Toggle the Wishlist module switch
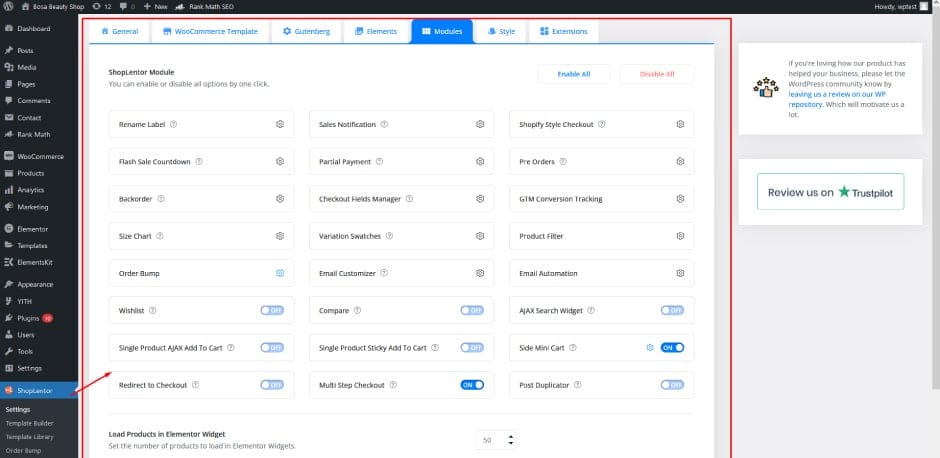Viewport: 940px width, 458px height. [272, 311]
